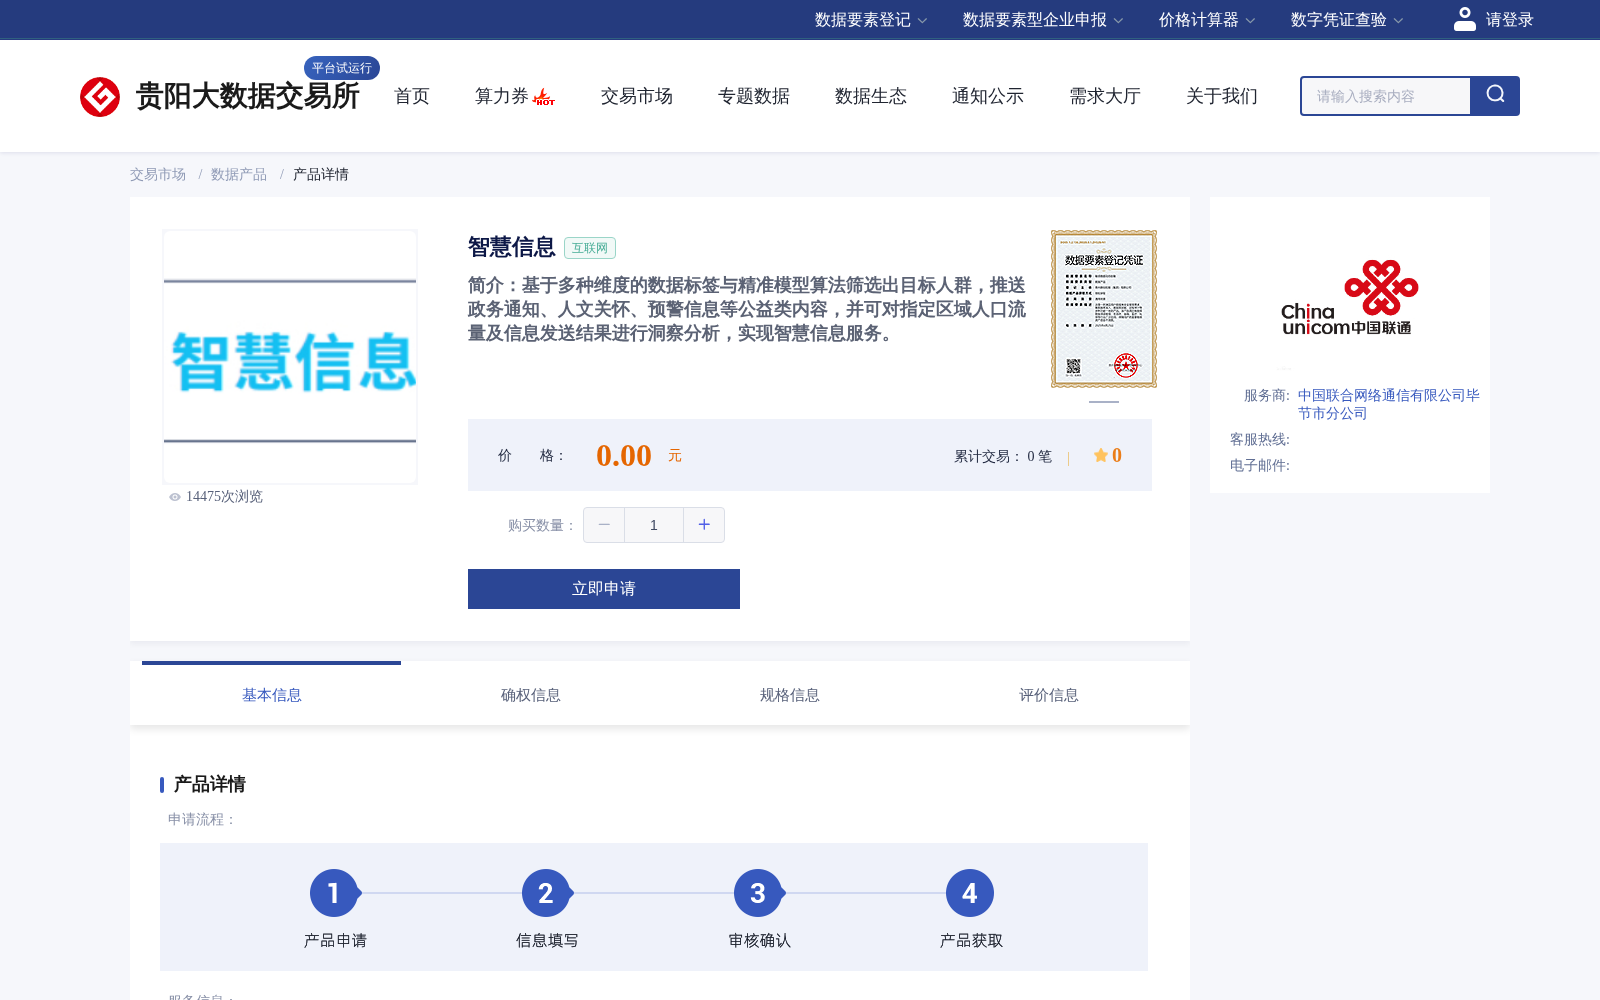Click the 智慧信息 product image
This screenshot has height=1000, width=1600.
pyautogui.click(x=290, y=357)
